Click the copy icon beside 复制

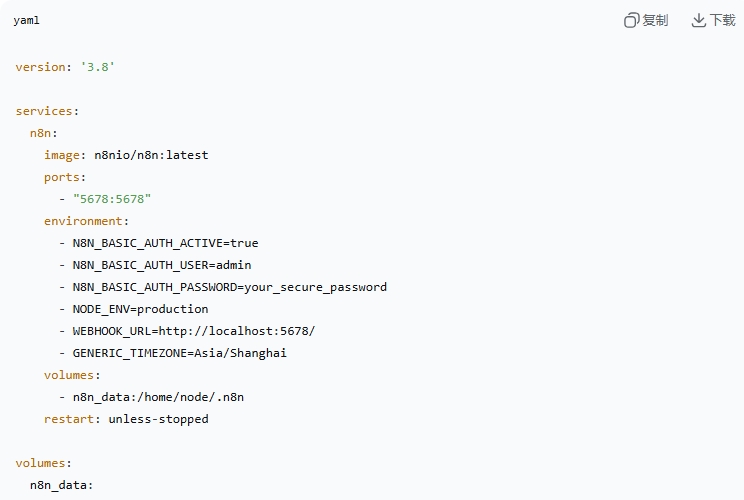632,20
